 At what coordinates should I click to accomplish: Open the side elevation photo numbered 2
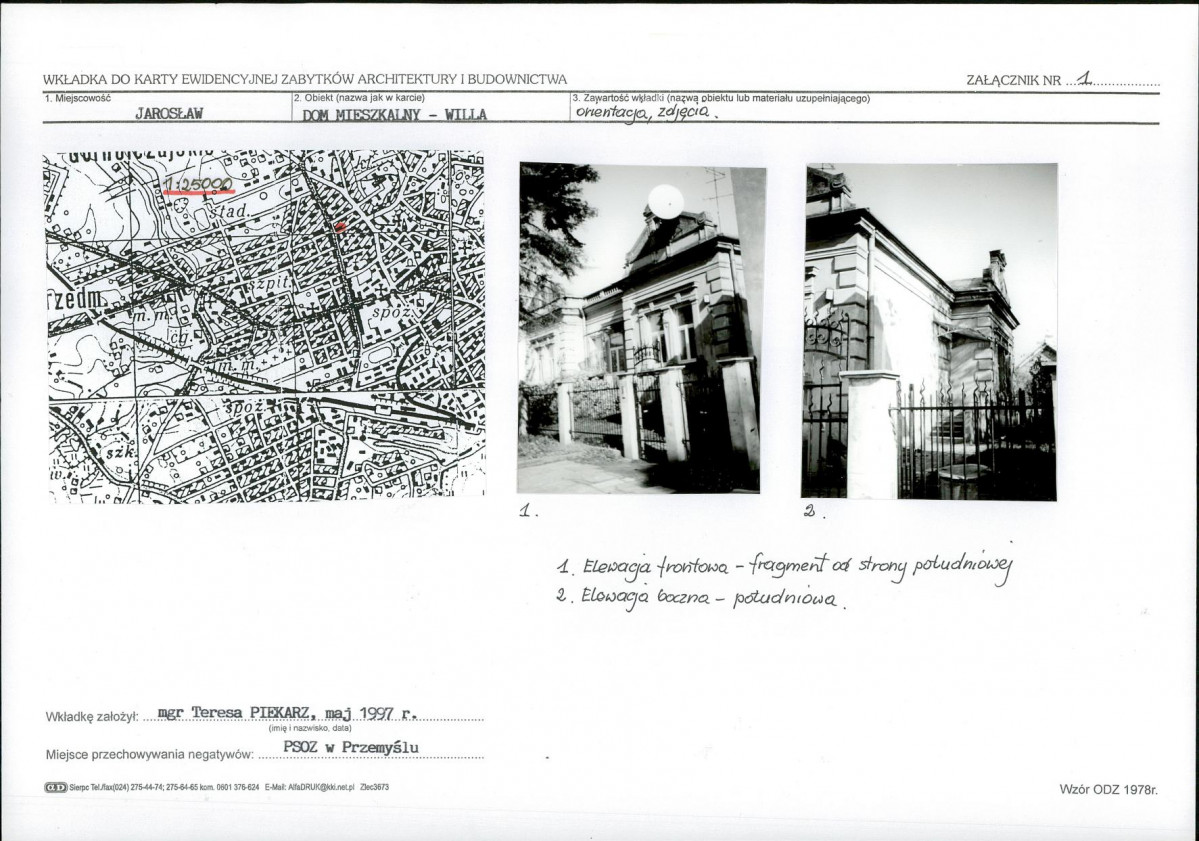929,332
